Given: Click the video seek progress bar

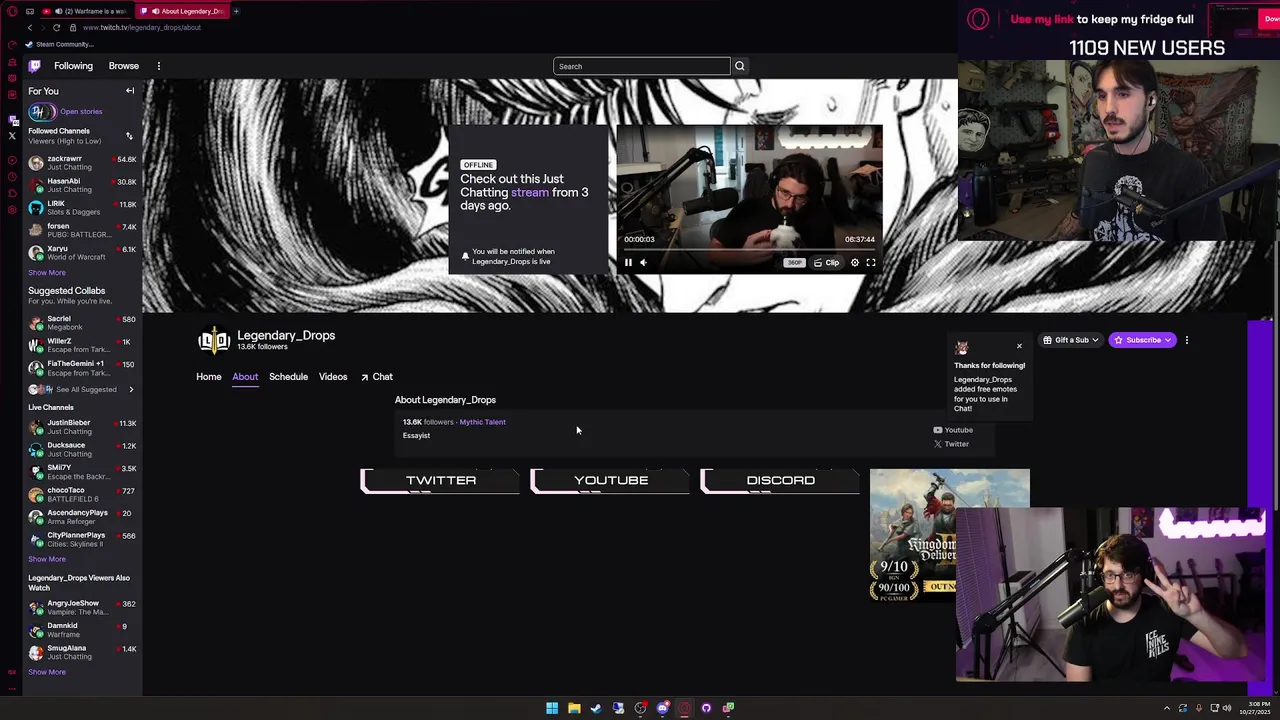Looking at the screenshot, I should (749, 249).
